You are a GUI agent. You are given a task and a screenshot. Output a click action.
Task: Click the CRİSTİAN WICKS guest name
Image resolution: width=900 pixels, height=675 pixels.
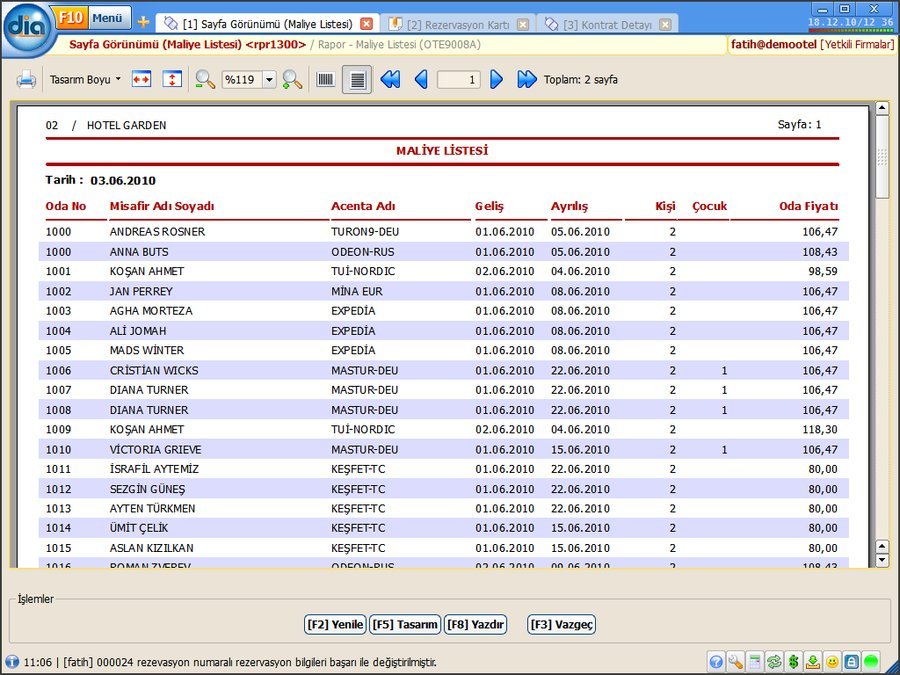pos(154,371)
